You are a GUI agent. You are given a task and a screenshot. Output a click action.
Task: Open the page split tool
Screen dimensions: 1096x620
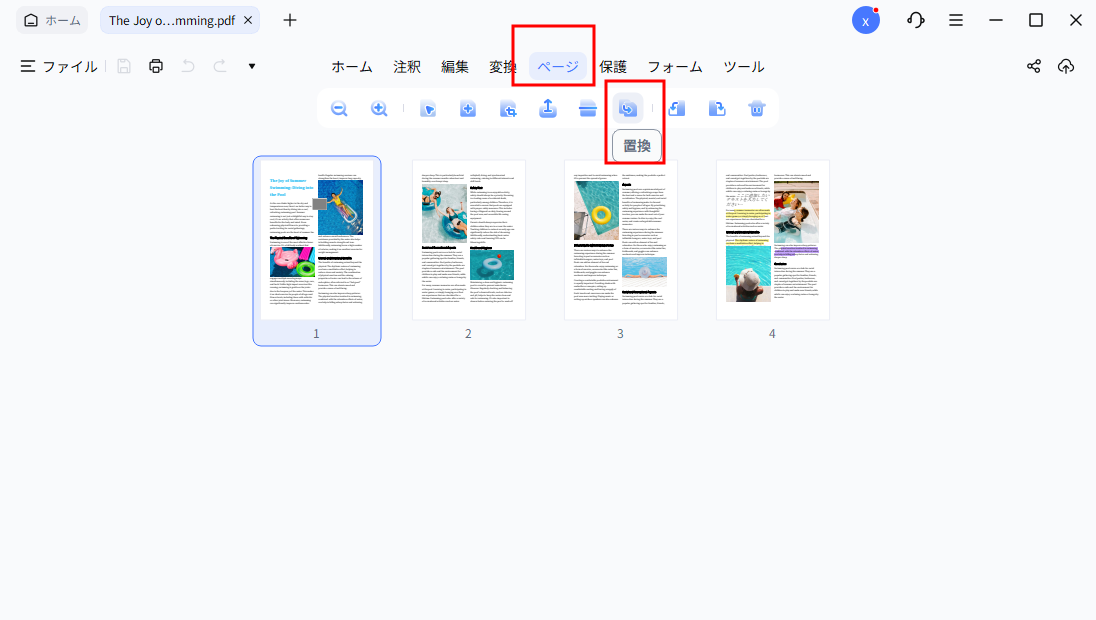coord(587,108)
